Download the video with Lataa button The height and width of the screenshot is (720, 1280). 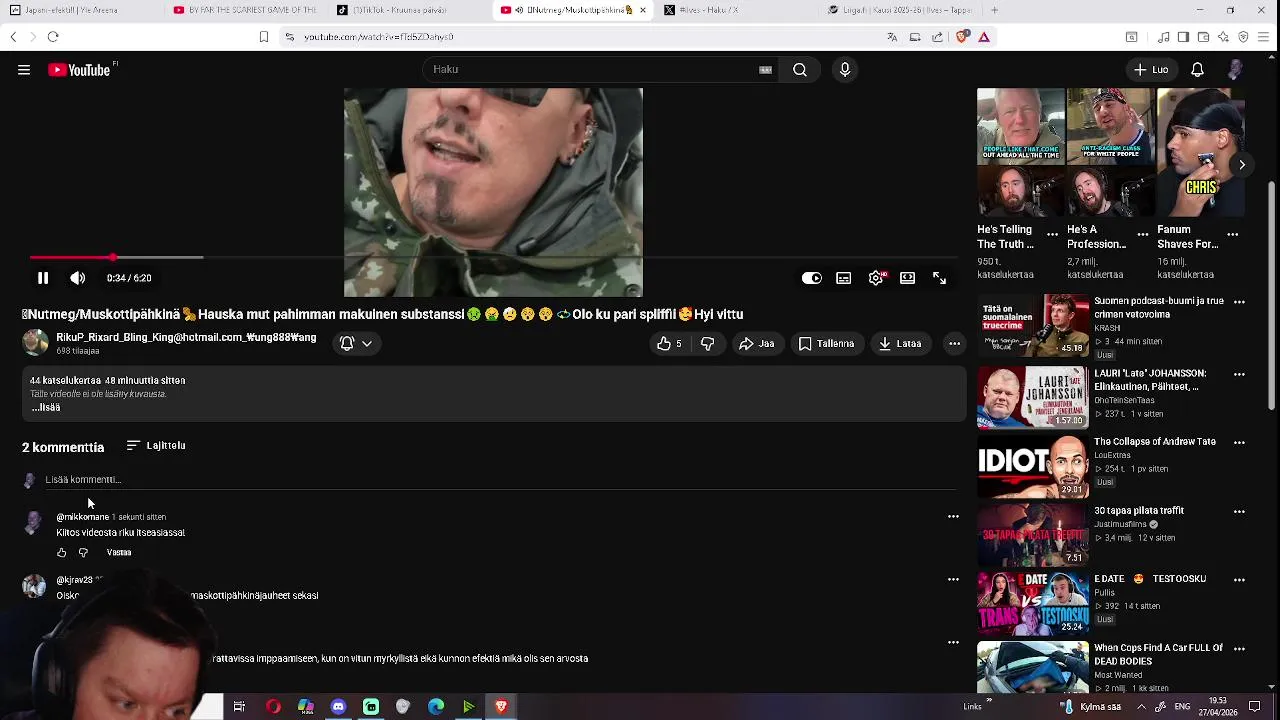pyautogui.click(x=900, y=343)
